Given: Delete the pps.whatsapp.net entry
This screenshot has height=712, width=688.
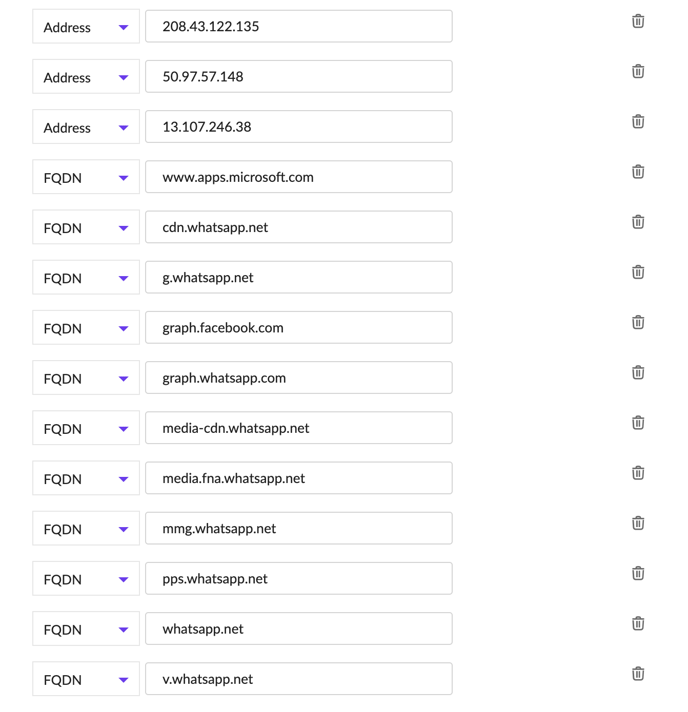Looking at the screenshot, I should (637, 573).
